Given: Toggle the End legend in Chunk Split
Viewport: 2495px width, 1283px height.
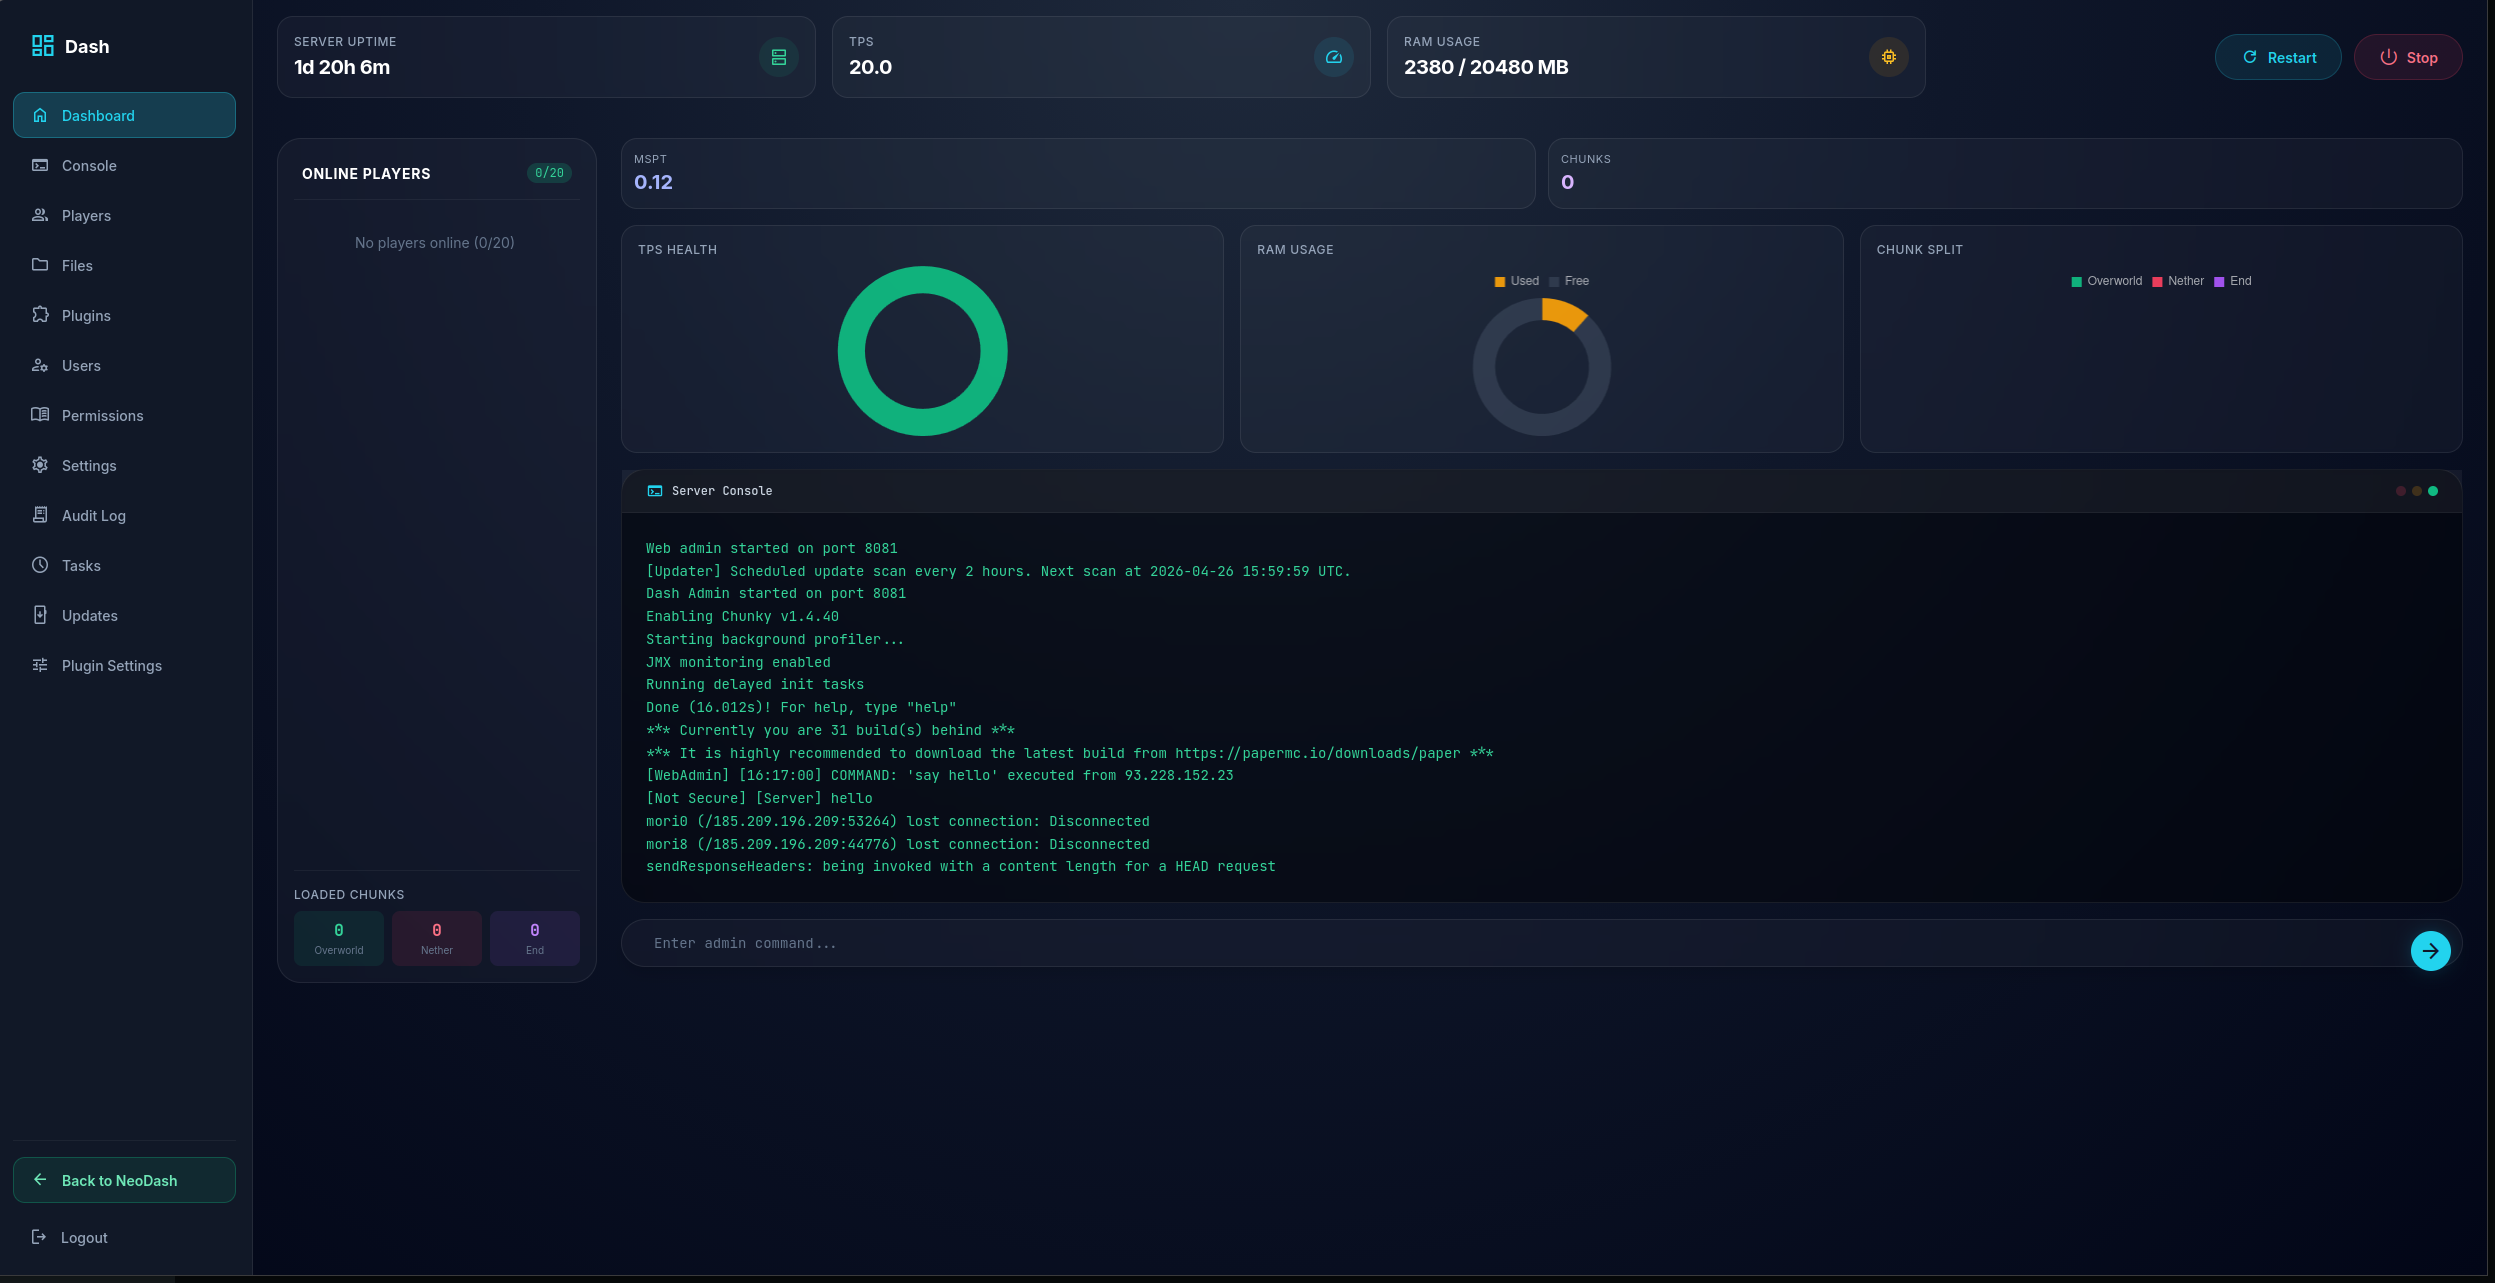Looking at the screenshot, I should [2233, 281].
